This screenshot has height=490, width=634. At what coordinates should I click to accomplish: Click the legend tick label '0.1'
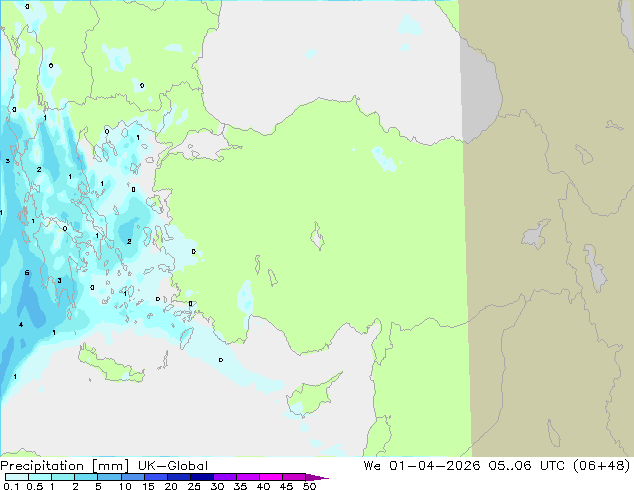pos(11,486)
